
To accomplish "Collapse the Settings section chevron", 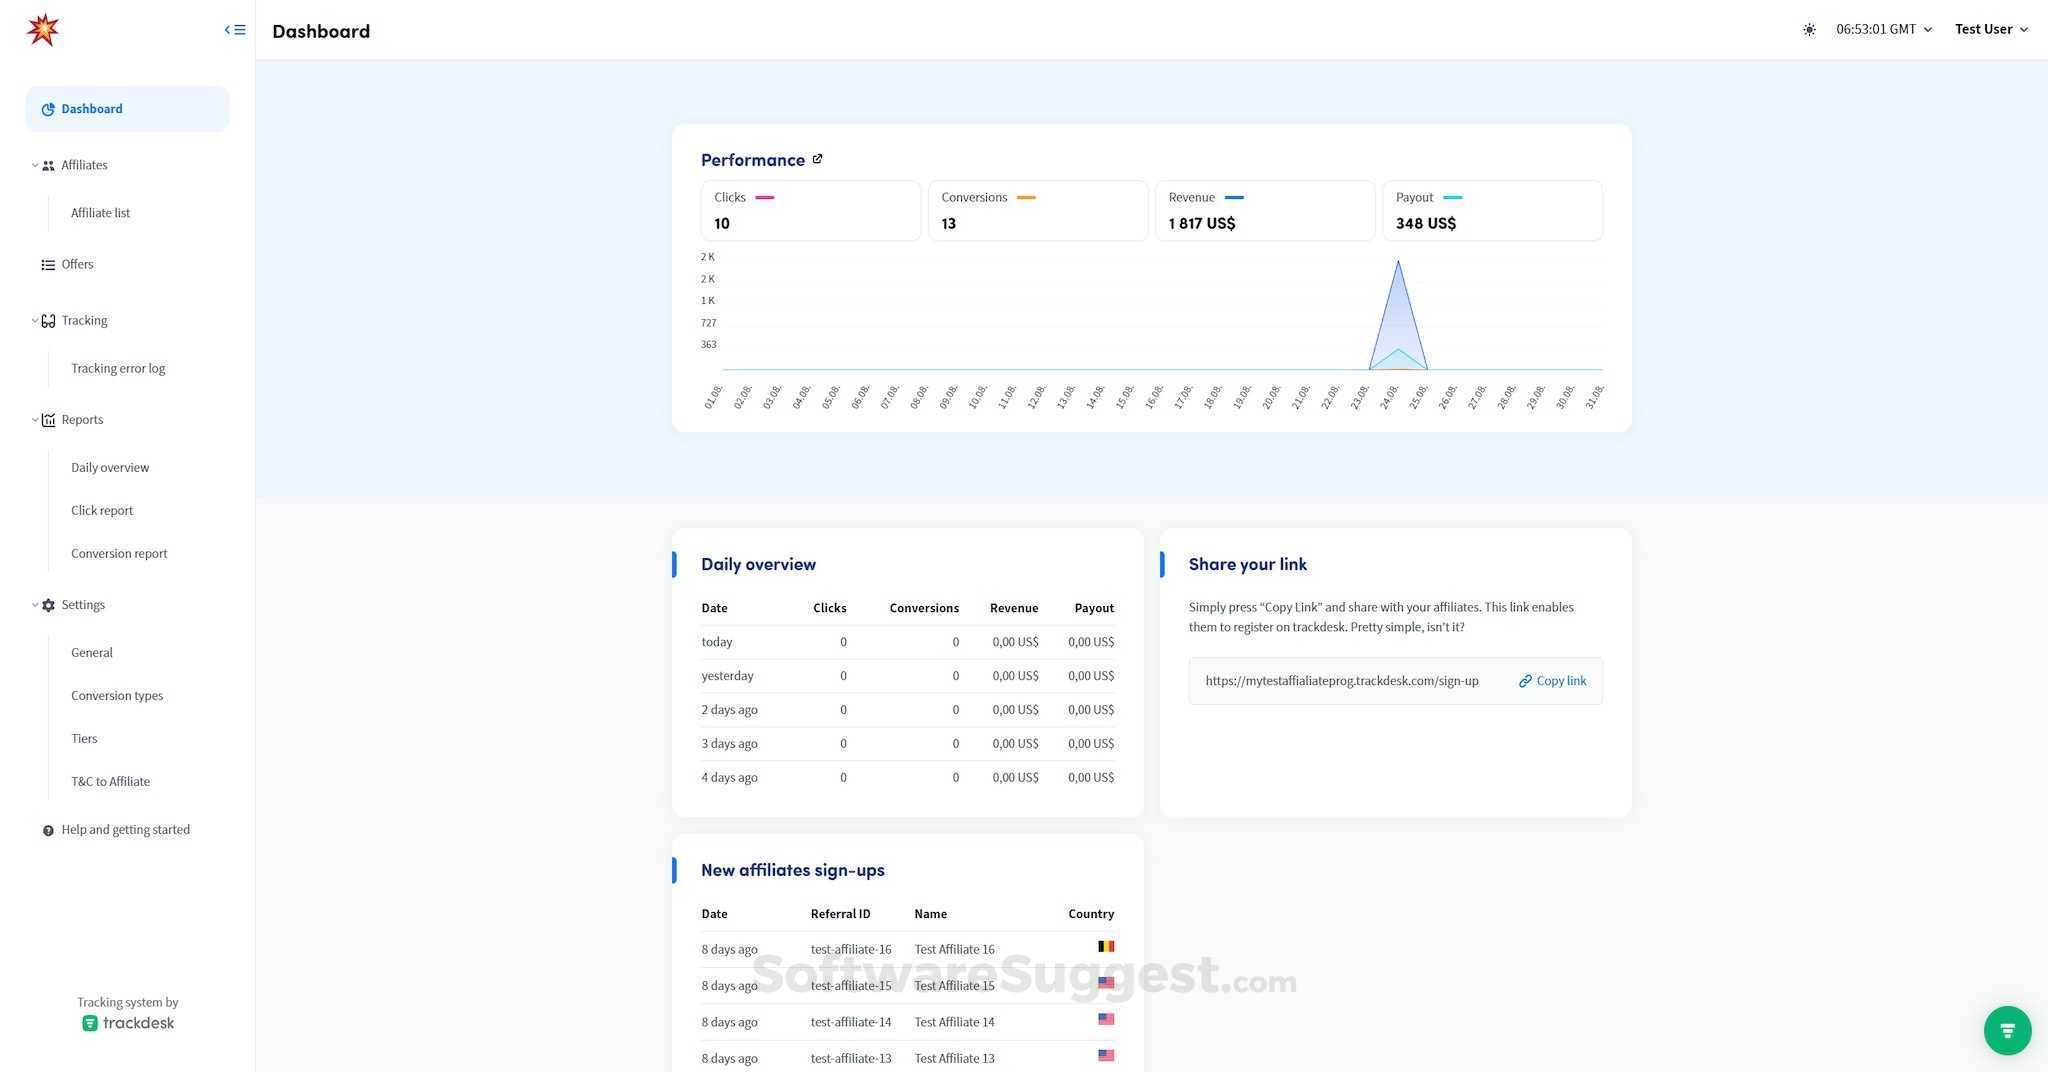I will click(x=34, y=605).
